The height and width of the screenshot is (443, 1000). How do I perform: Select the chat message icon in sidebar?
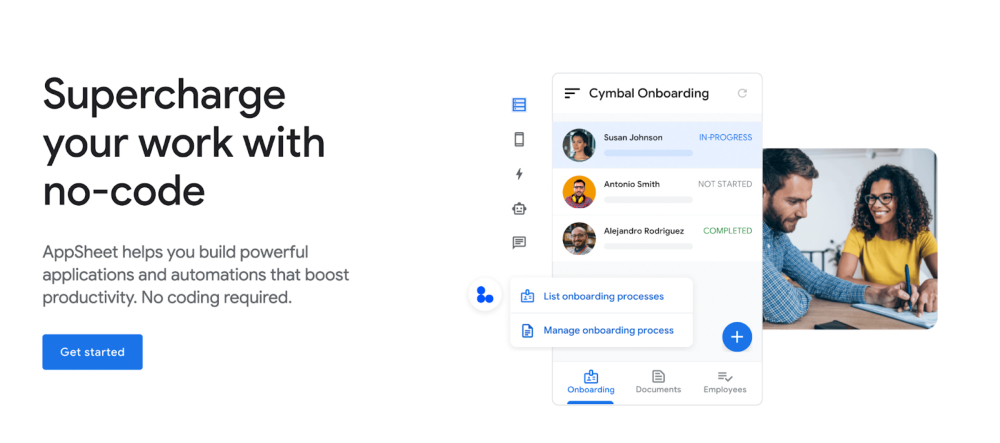pos(519,243)
